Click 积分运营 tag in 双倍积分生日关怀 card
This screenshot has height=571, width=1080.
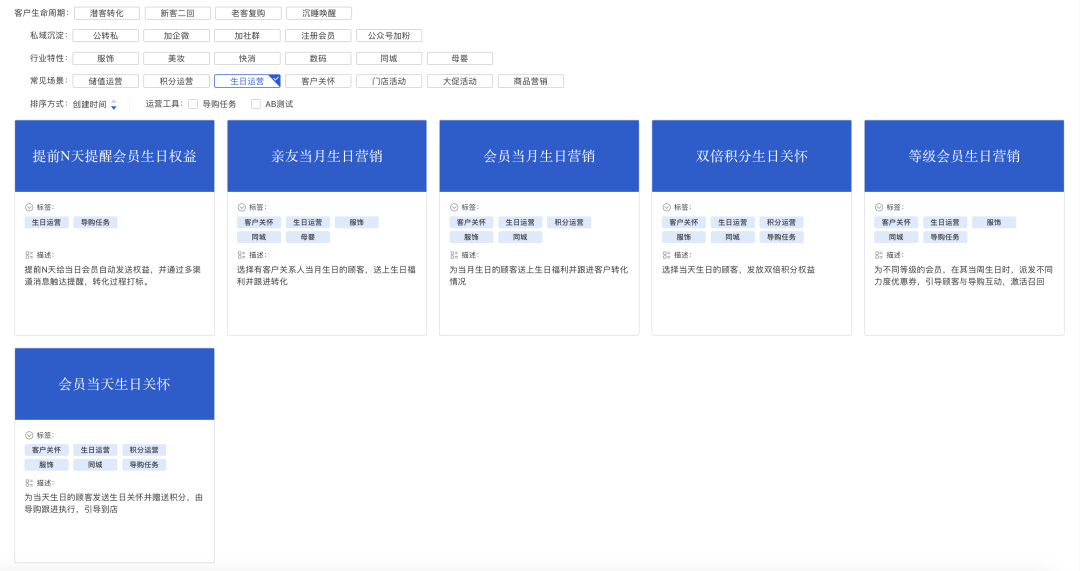click(781, 222)
